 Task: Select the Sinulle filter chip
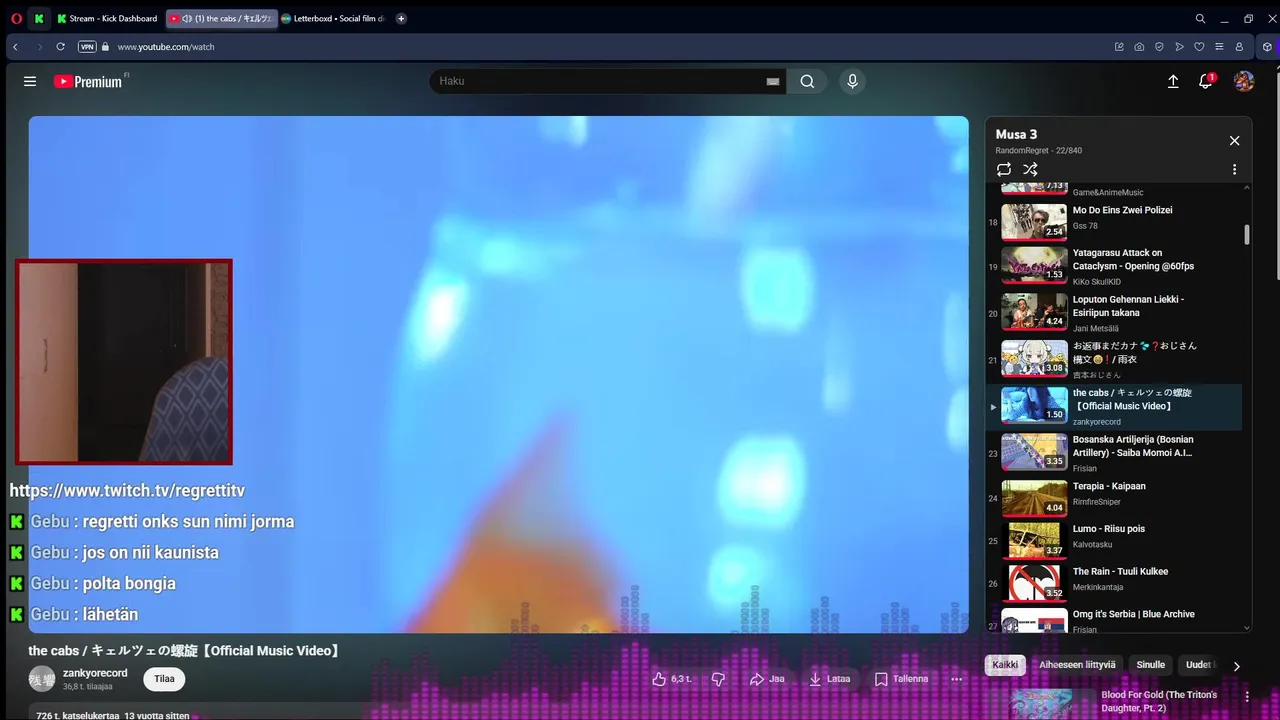point(1150,665)
